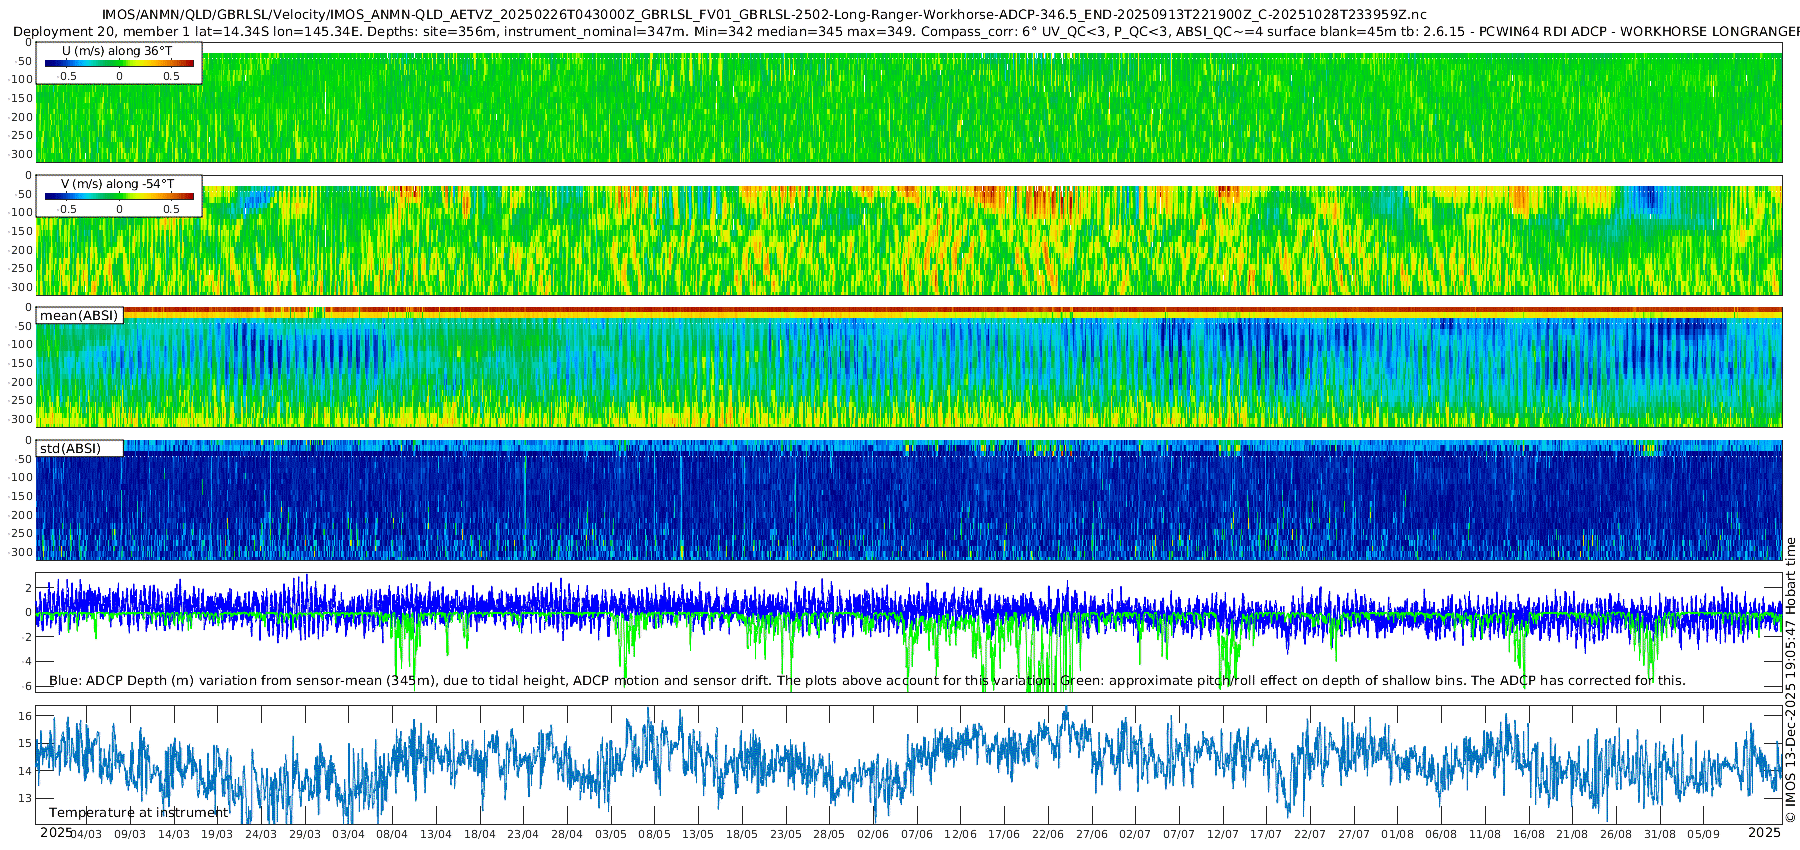Click the 03/05 date tick label

click(611, 834)
